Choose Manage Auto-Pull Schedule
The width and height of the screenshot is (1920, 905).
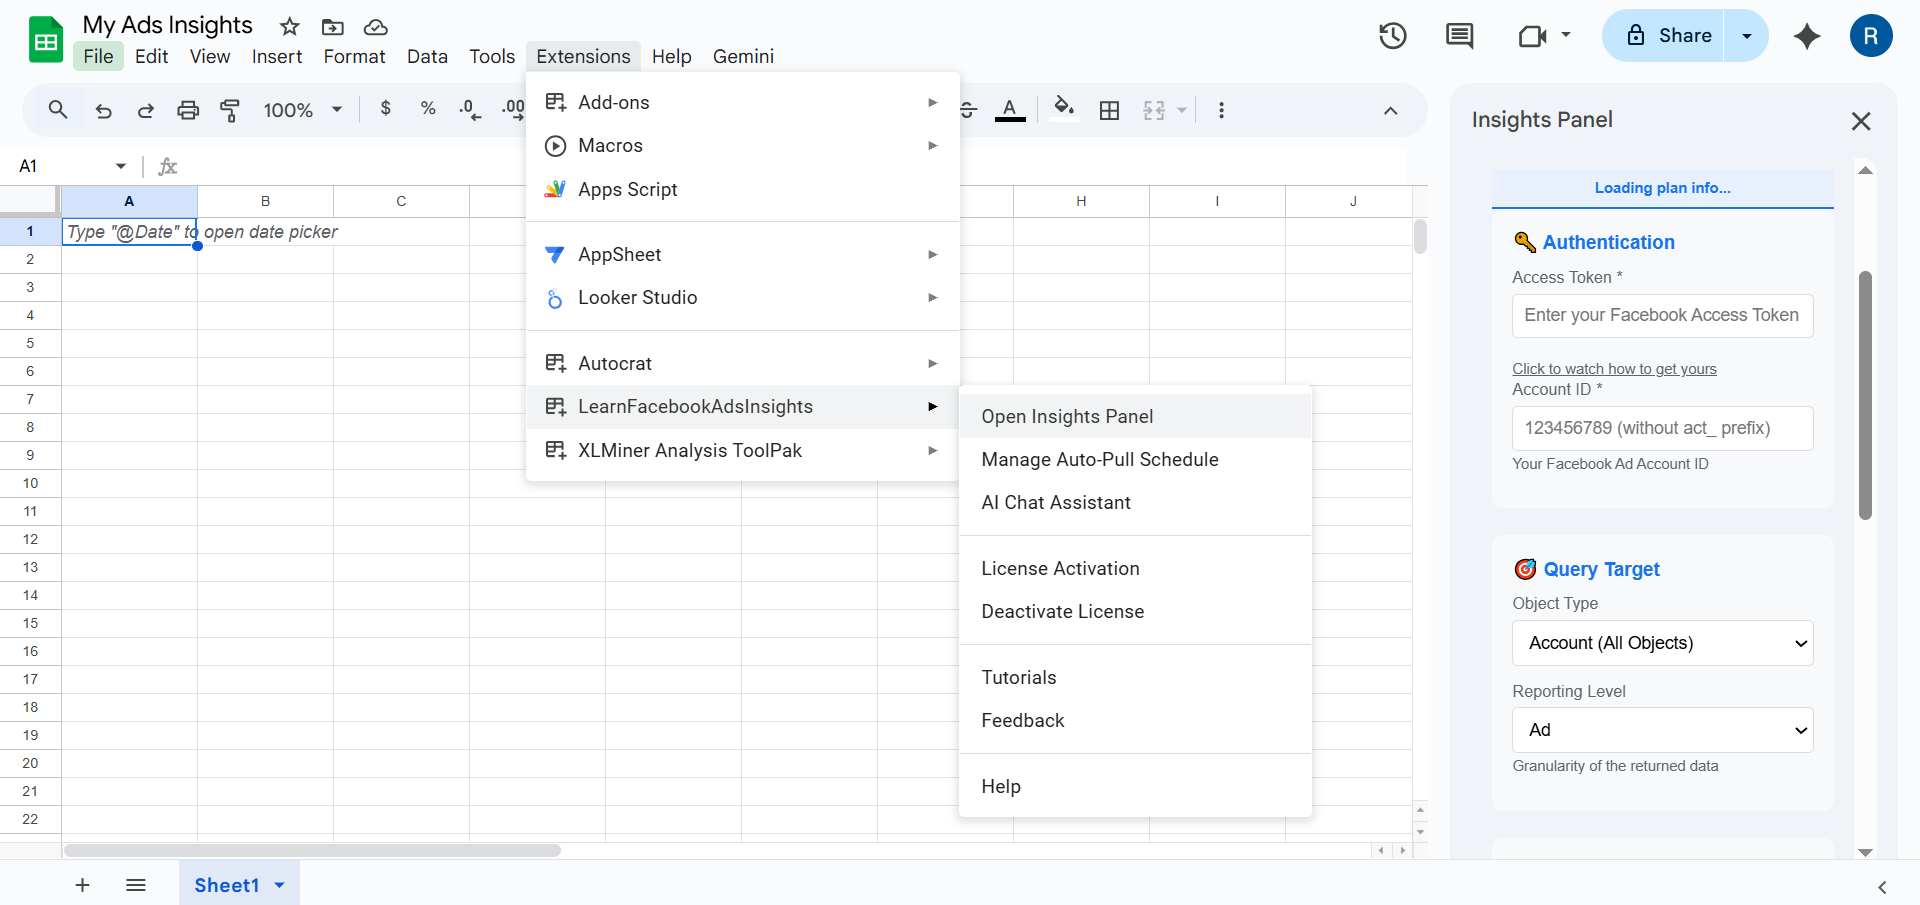(x=1099, y=459)
